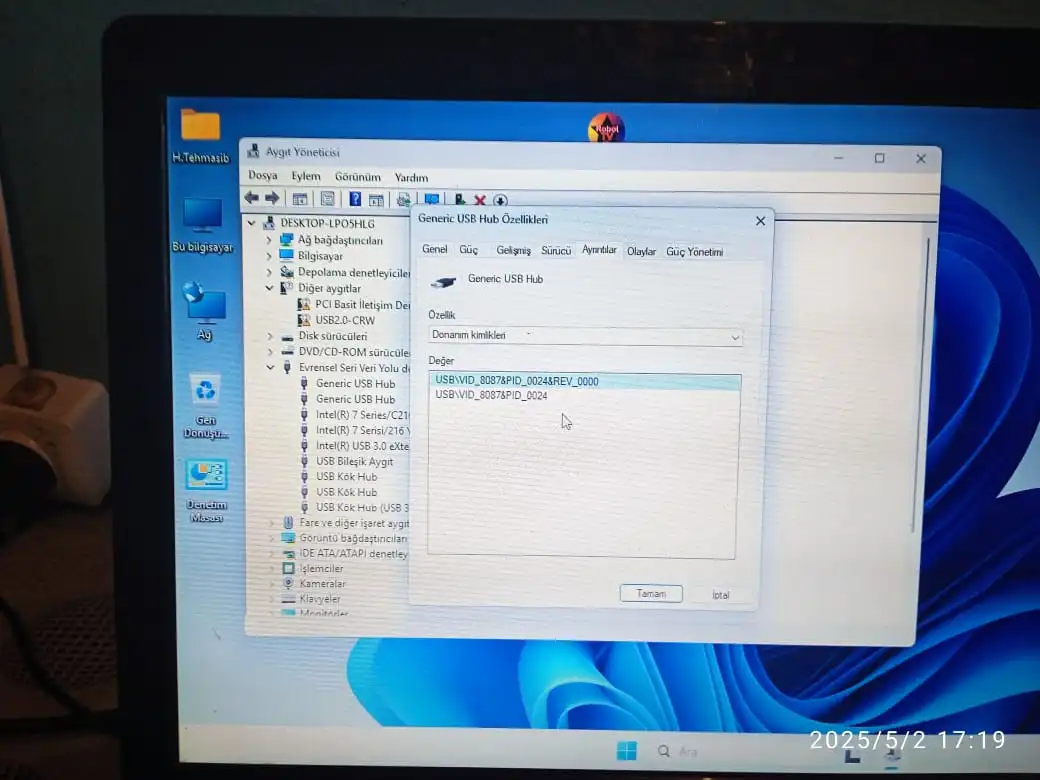Click the Forward arrow toolbar icon

[x=272, y=198]
